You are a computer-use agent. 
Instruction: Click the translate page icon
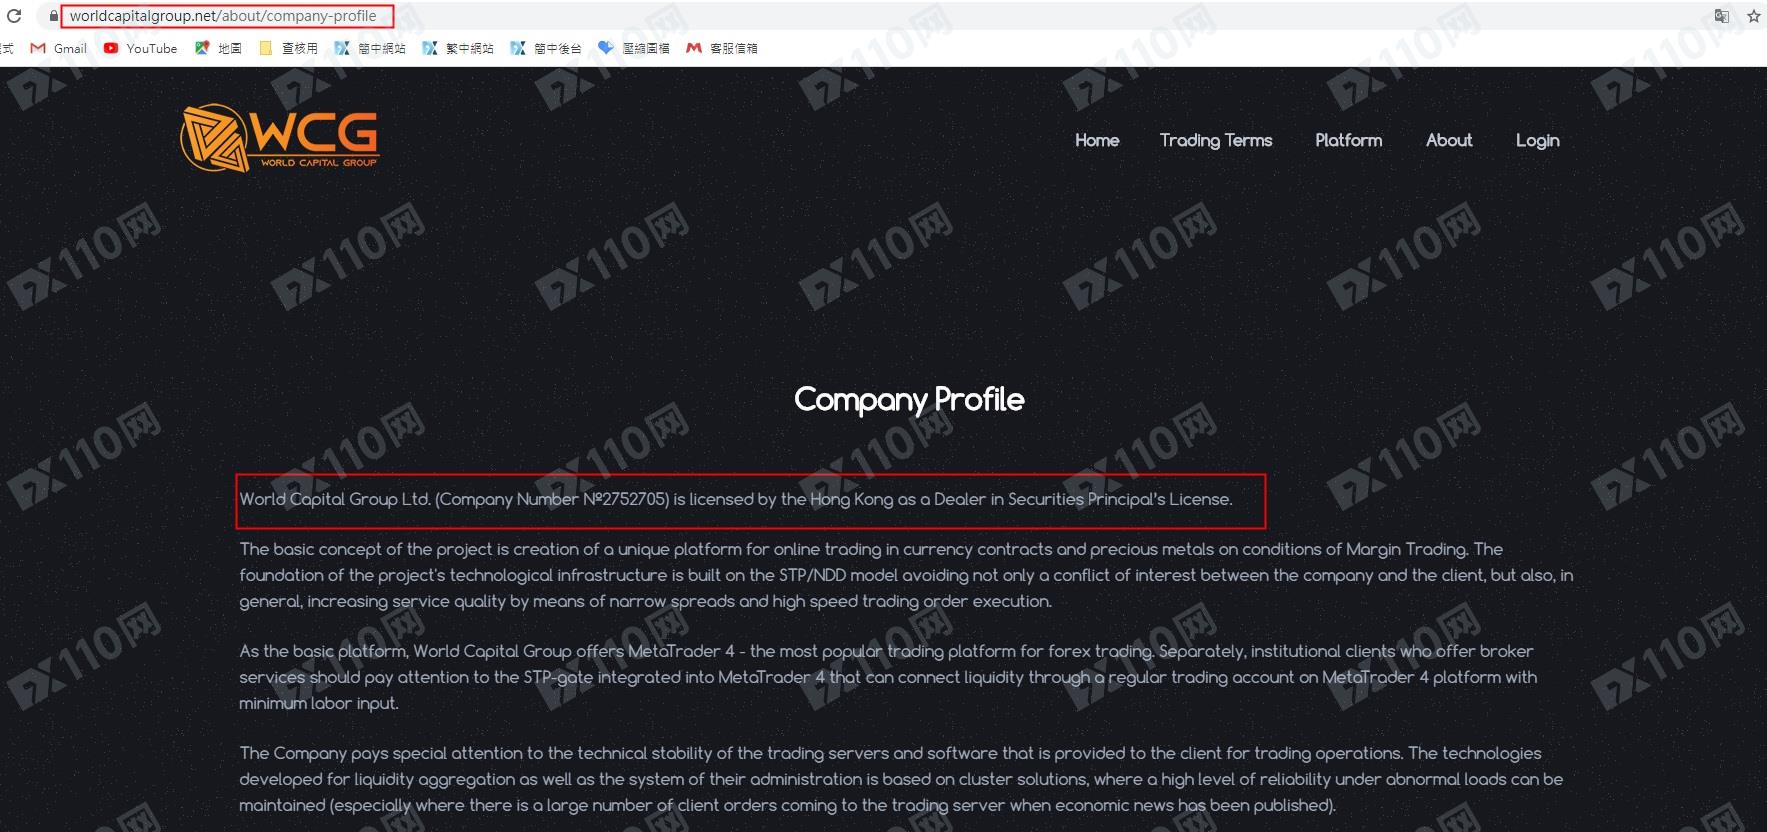point(1722,16)
